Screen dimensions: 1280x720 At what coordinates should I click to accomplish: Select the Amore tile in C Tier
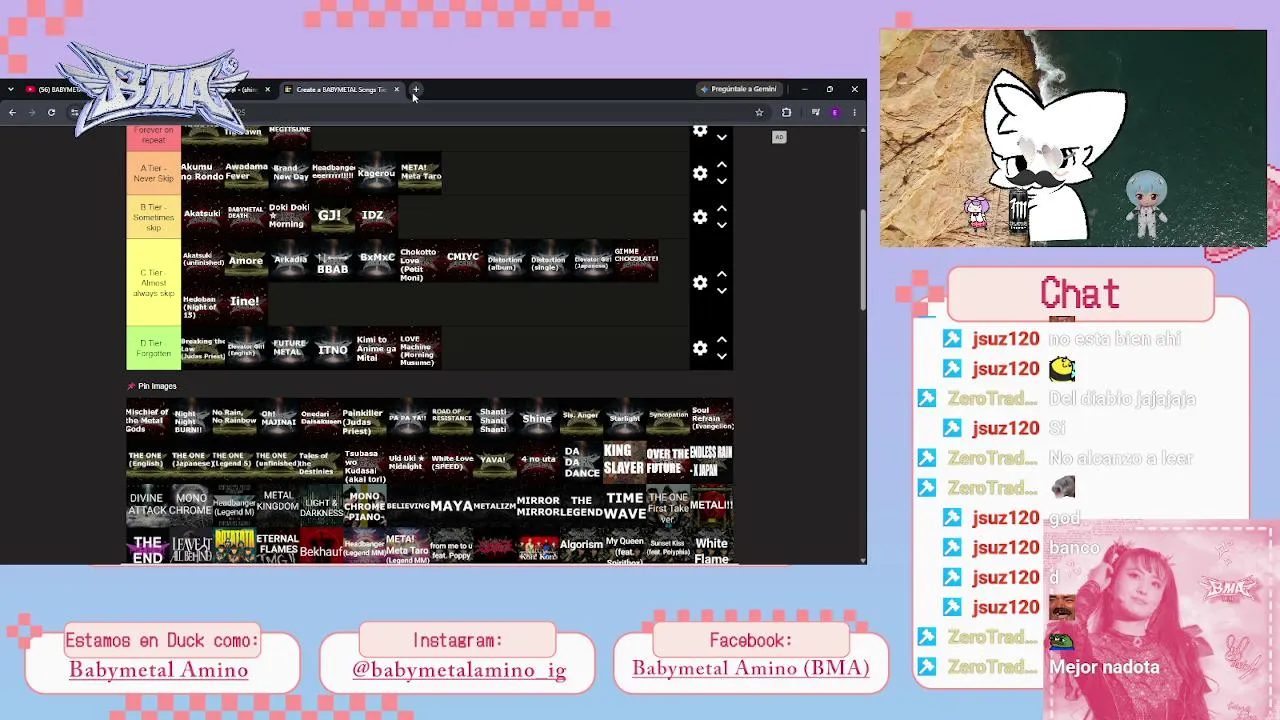click(246, 261)
